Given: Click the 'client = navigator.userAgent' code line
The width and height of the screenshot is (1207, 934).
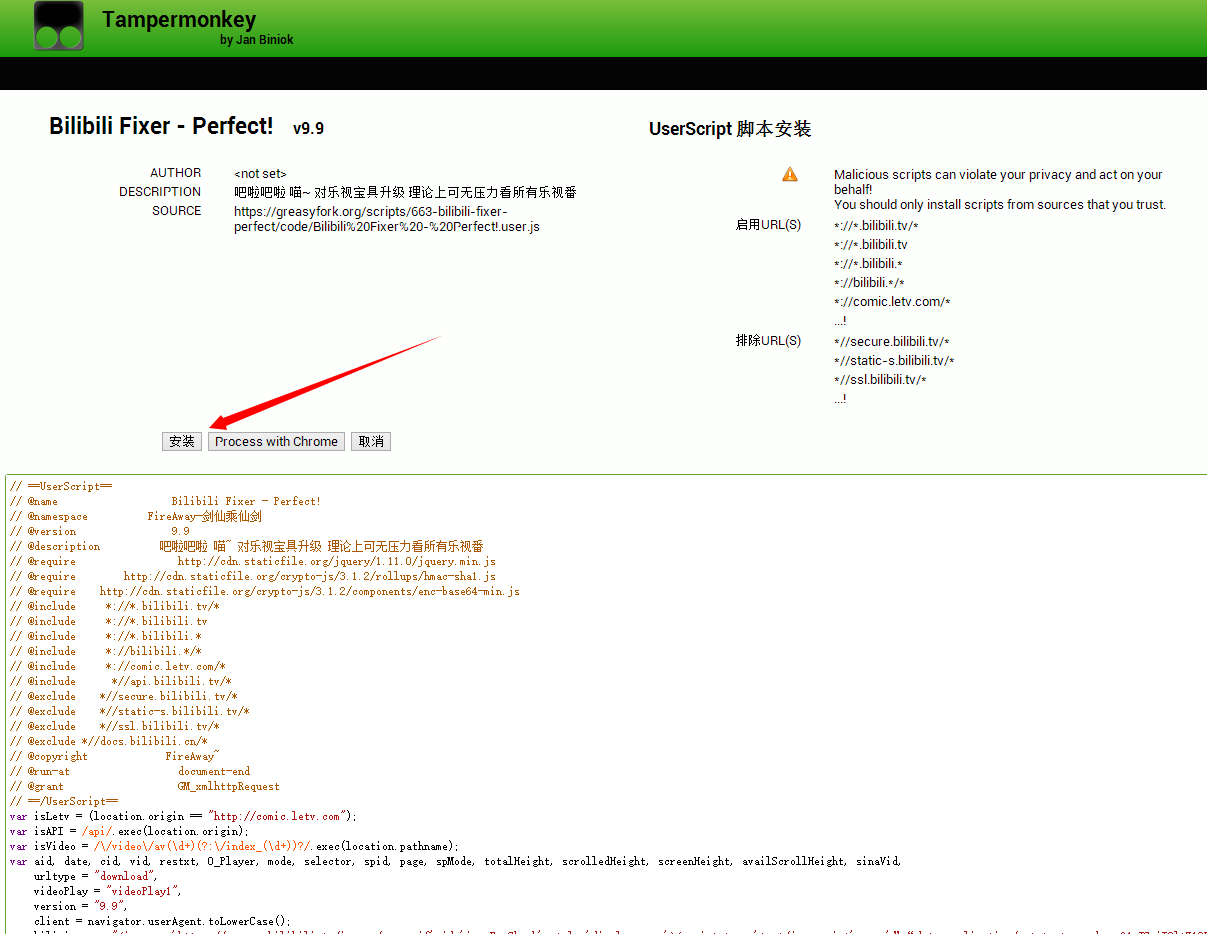Looking at the screenshot, I should point(162,921).
